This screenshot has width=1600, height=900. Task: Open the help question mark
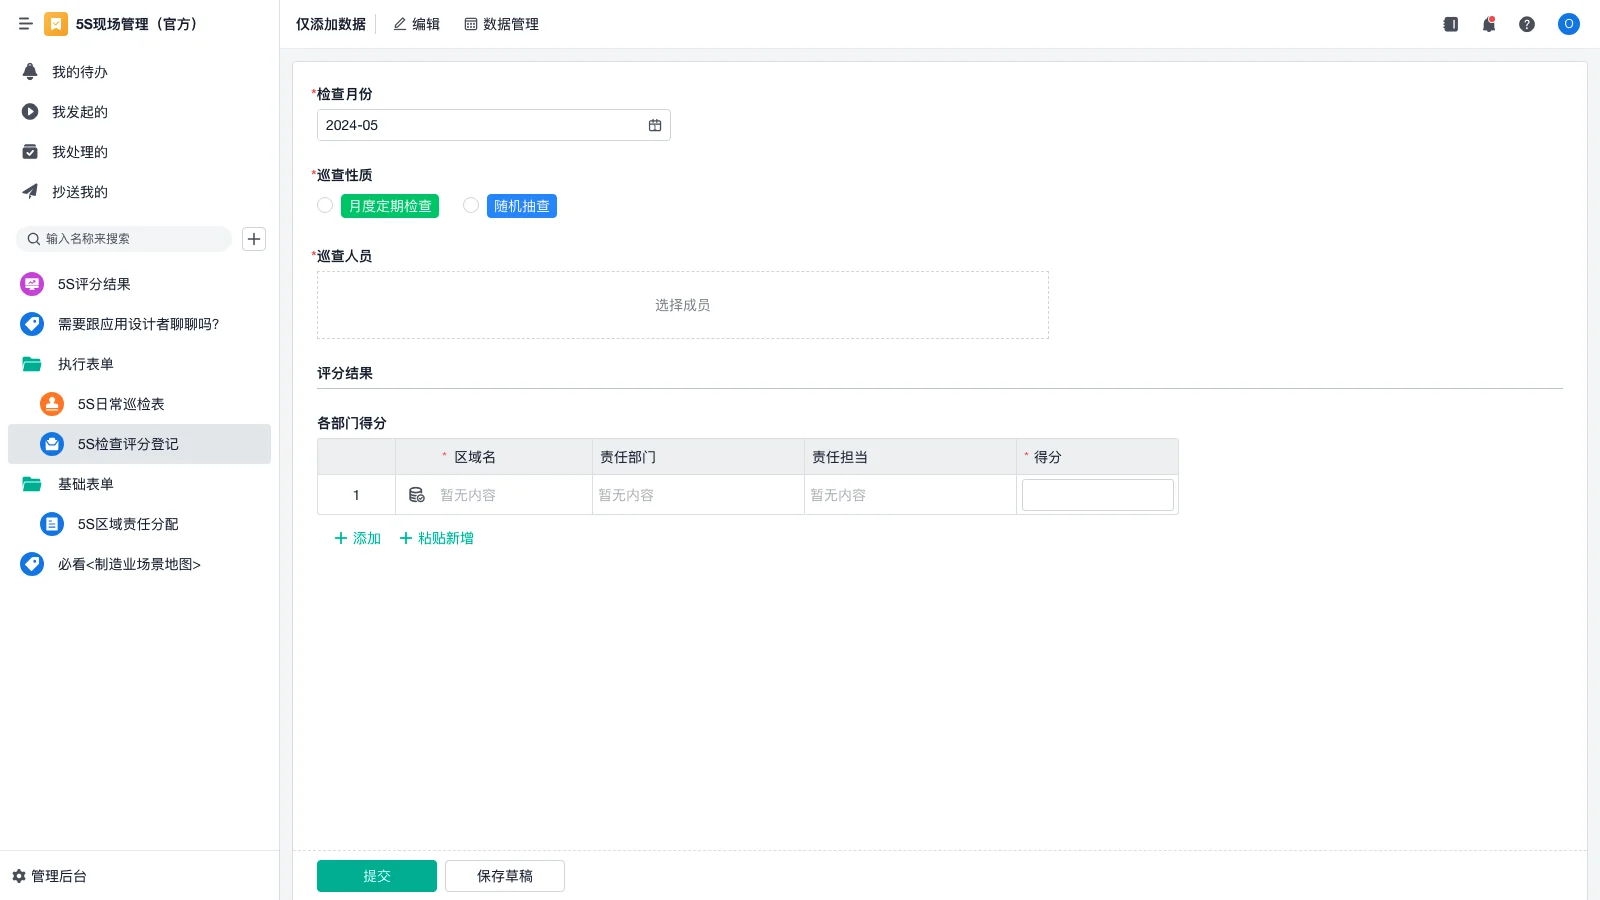[x=1527, y=24]
